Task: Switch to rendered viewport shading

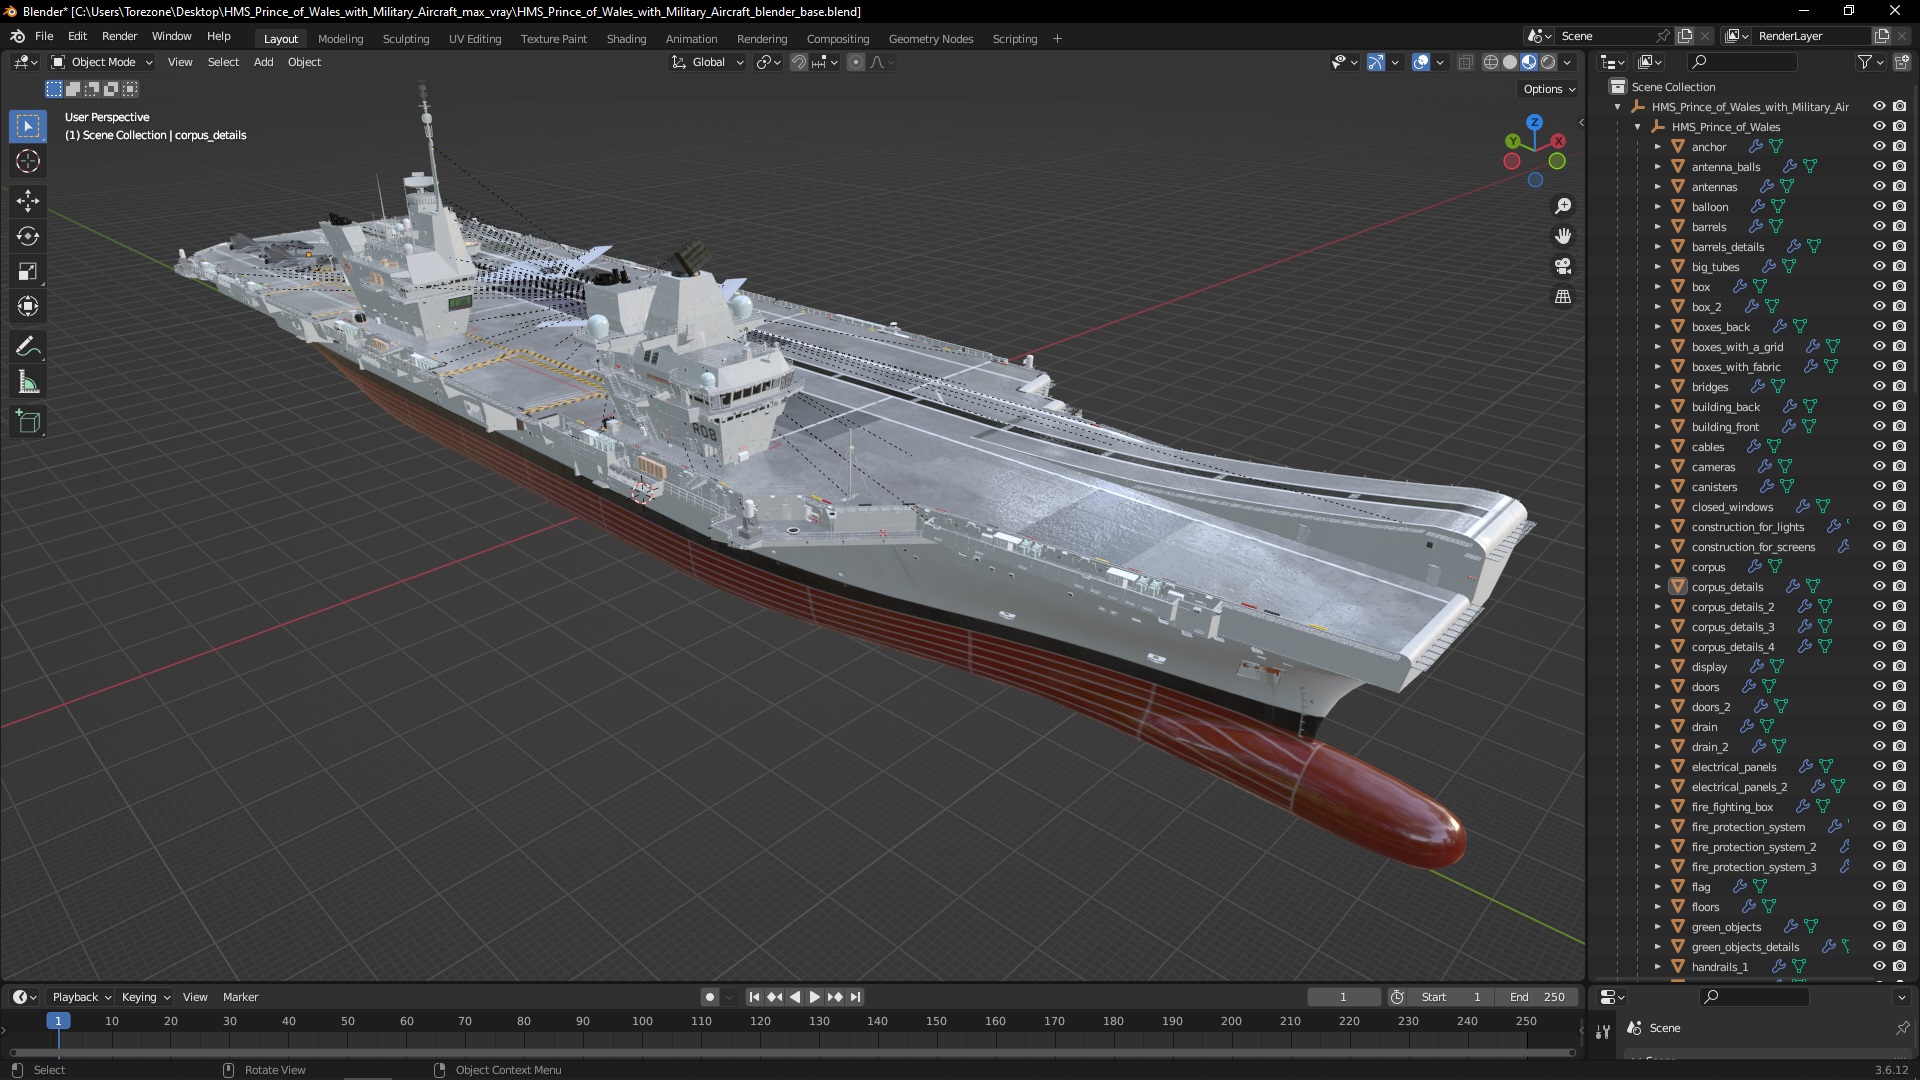Action: tap(1548, 62)
